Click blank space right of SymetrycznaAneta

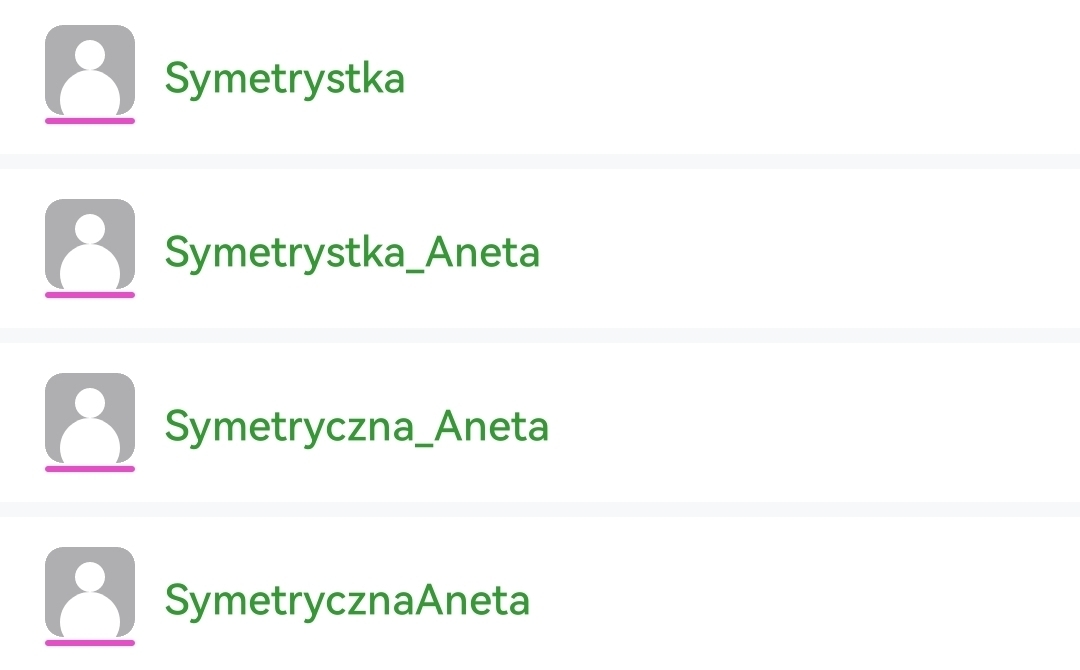click(800, 601)
